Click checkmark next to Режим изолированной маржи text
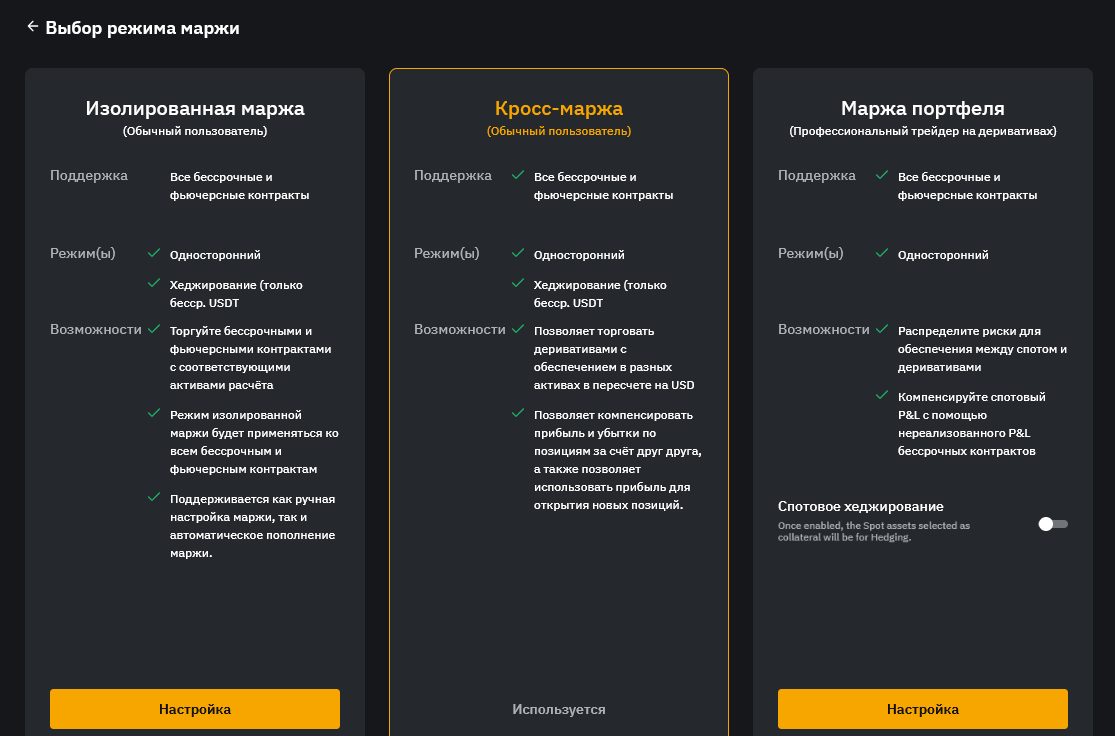Screen dimensions: 1115x736 [154, 413]
